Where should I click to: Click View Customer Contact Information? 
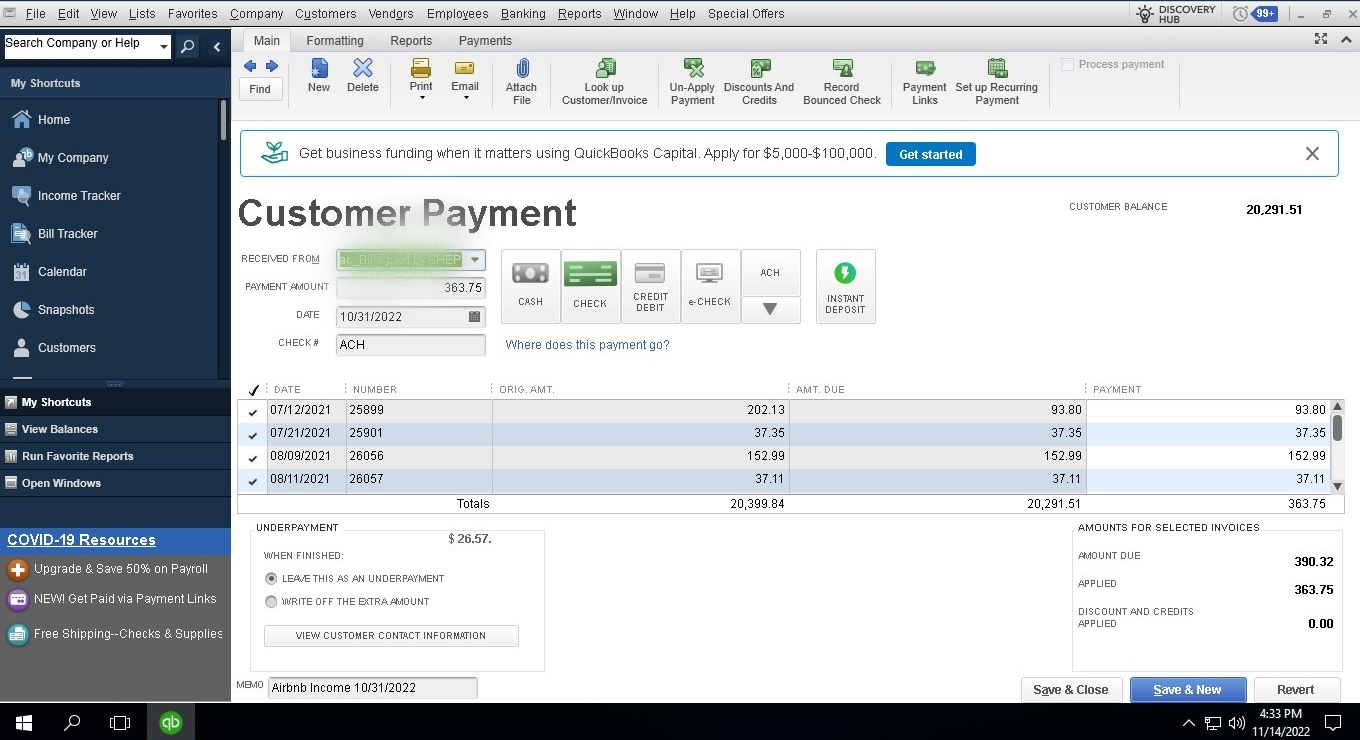pos(391,636)
